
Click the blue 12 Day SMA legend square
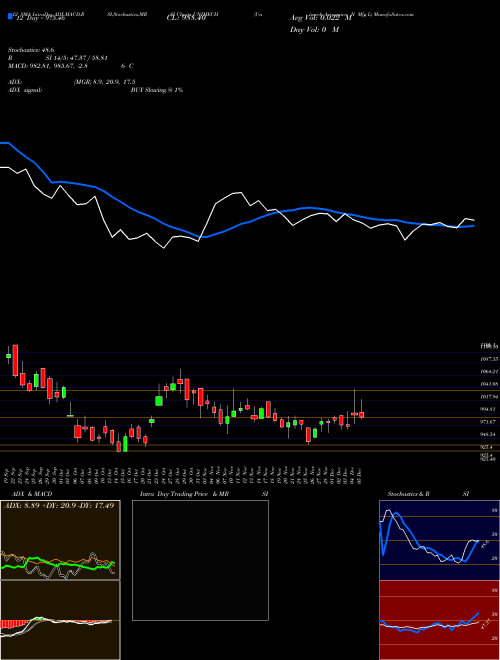(x=10, y=16)
